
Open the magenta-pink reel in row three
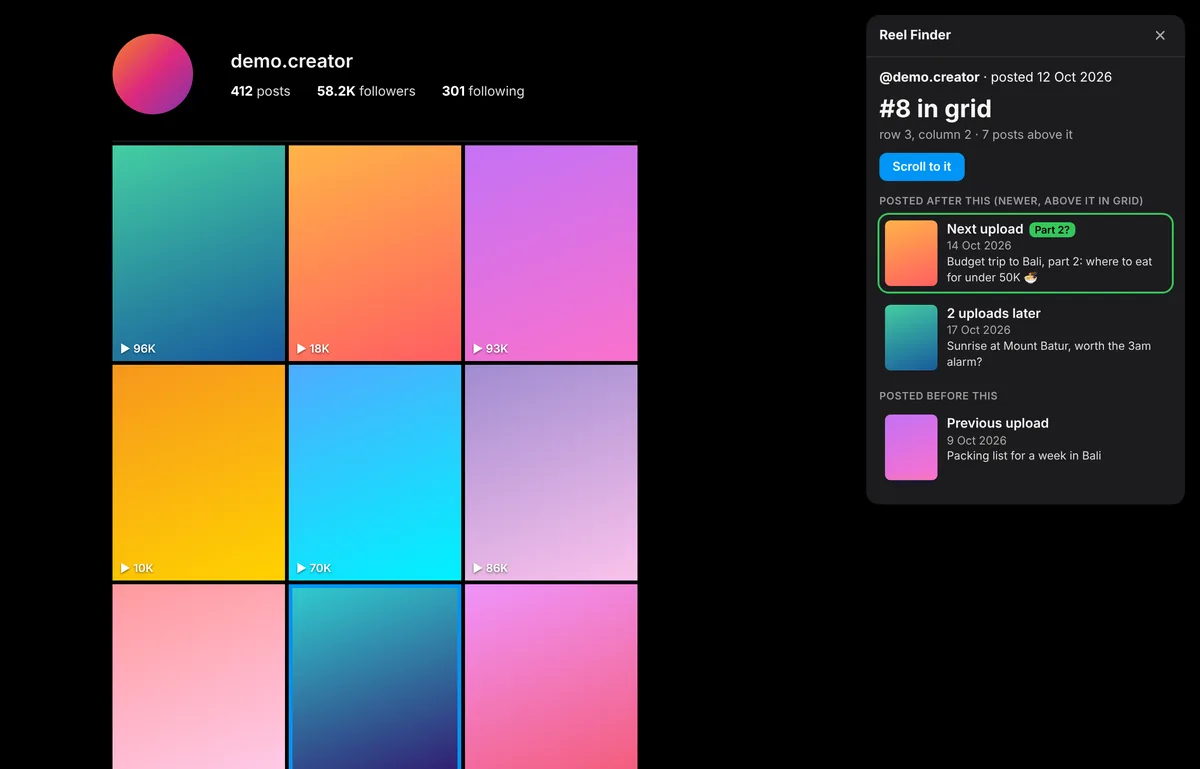coord(551,677)
